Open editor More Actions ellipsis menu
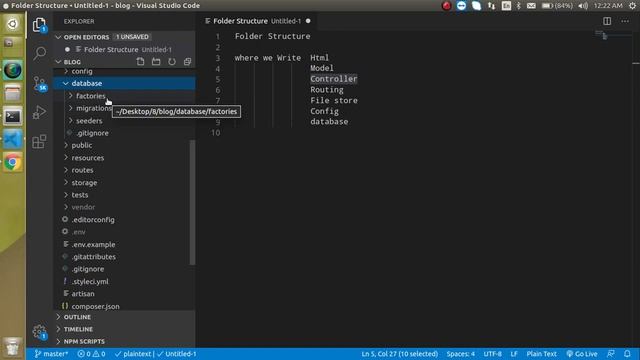This screenshot has width=640, height=360. pos(625,21)
